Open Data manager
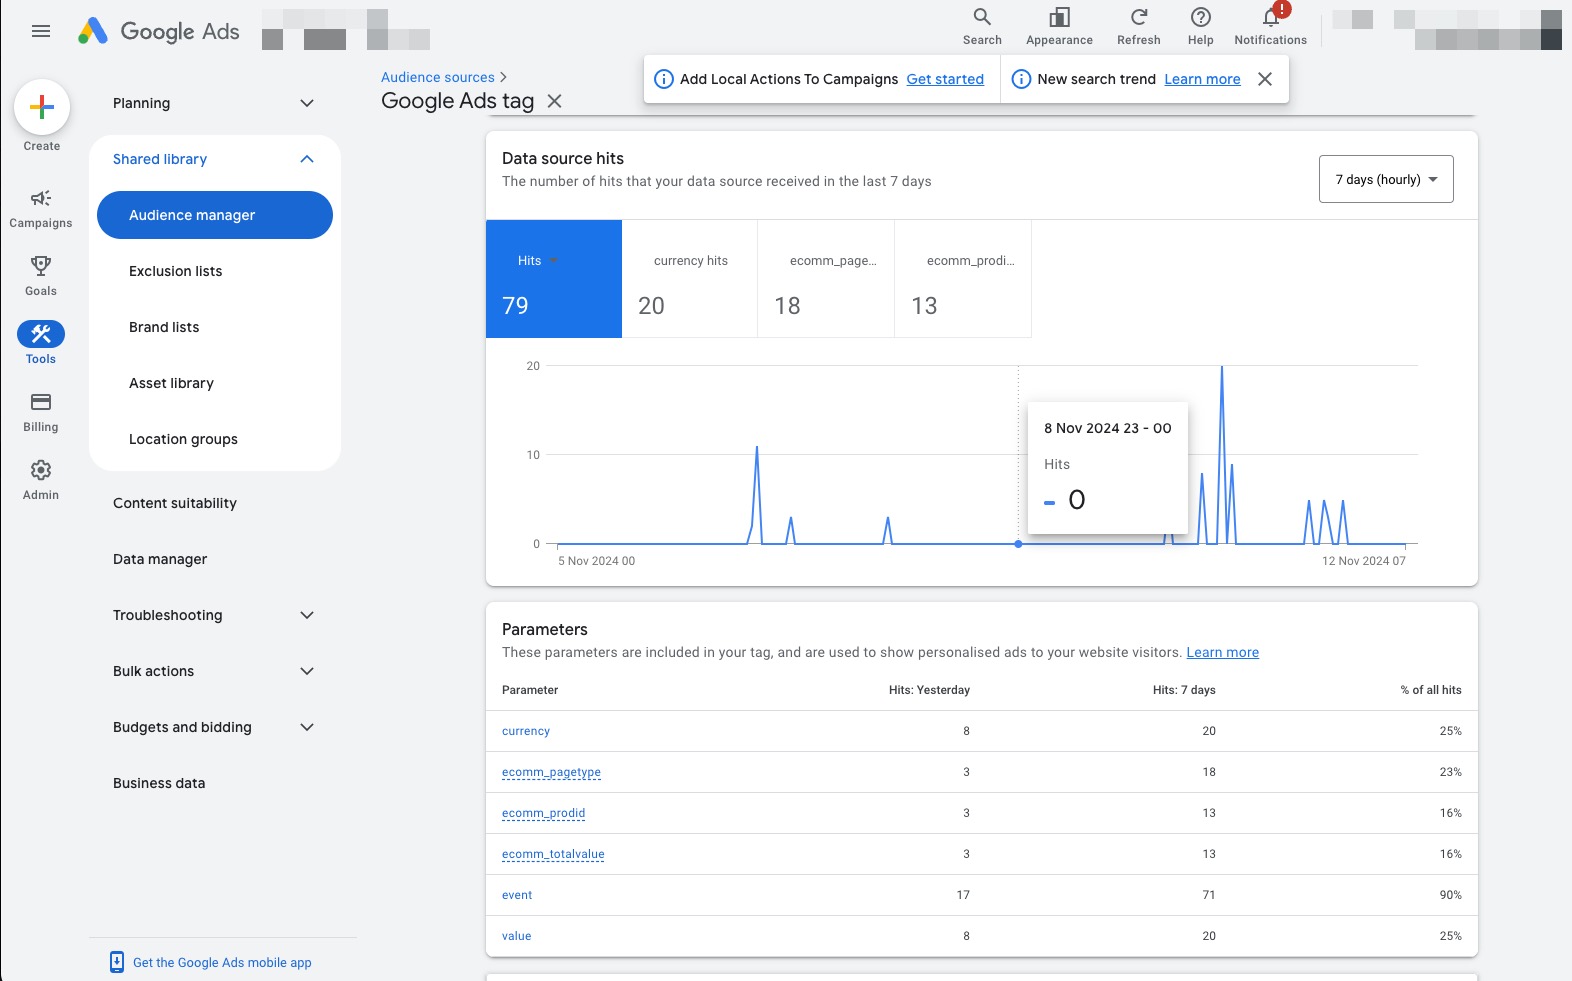 pos(160,559)
